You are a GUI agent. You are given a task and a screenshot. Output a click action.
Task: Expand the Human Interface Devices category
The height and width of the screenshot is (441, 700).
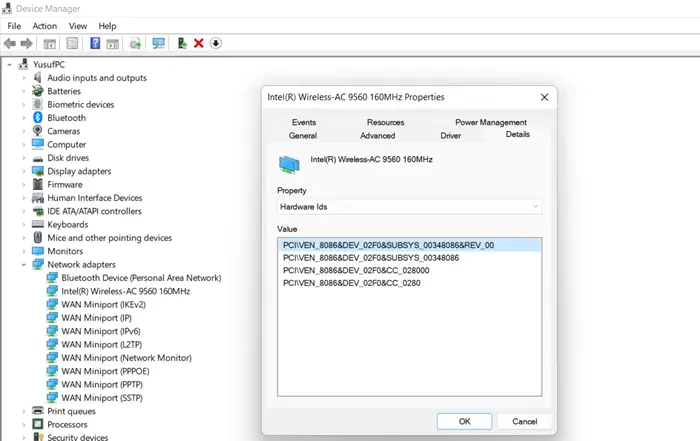[x=24, y=198]
